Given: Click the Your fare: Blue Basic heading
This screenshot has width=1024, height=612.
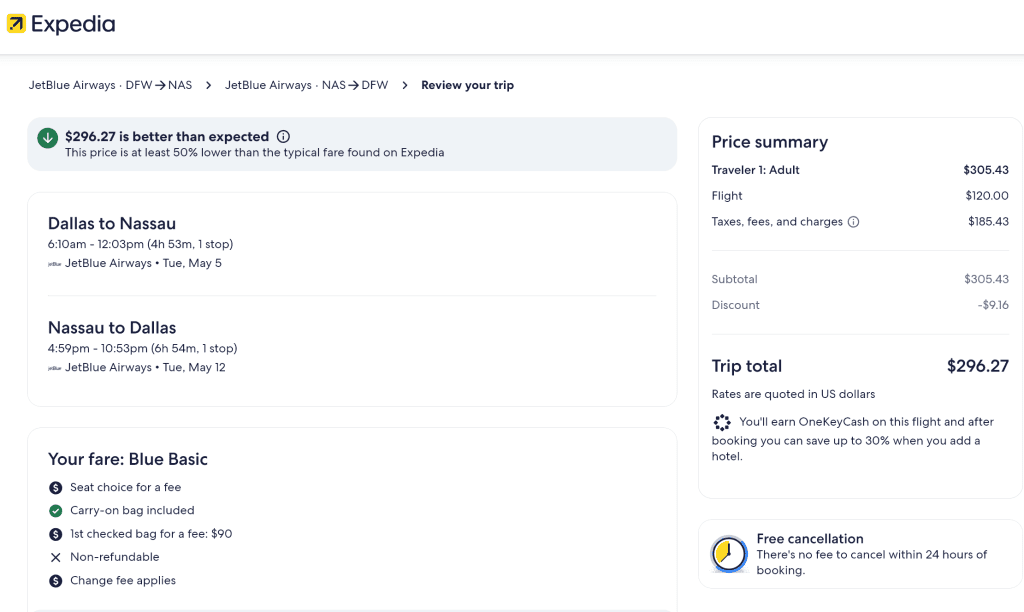Looking at the screenshot, I should (x=128, y=460).
